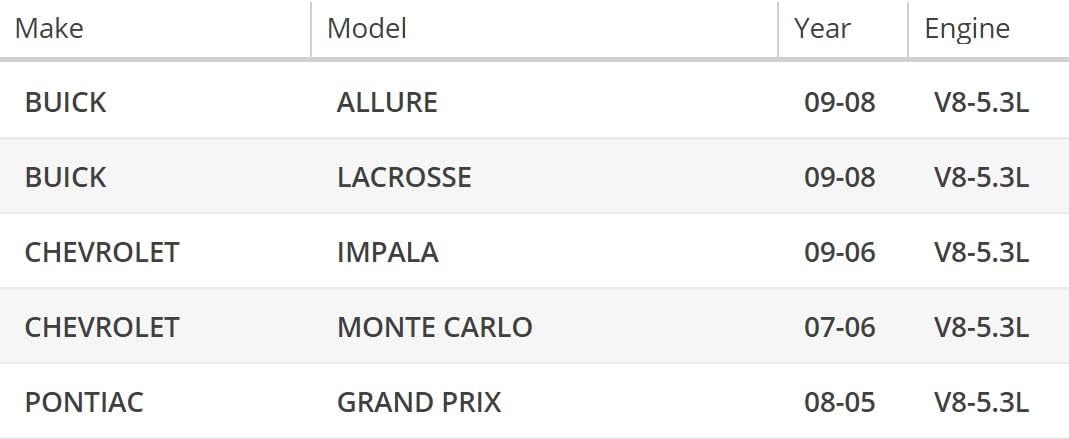Click the Model column header
The width and height of the screenshot is (1069, 439).
[x=367, y=28]
